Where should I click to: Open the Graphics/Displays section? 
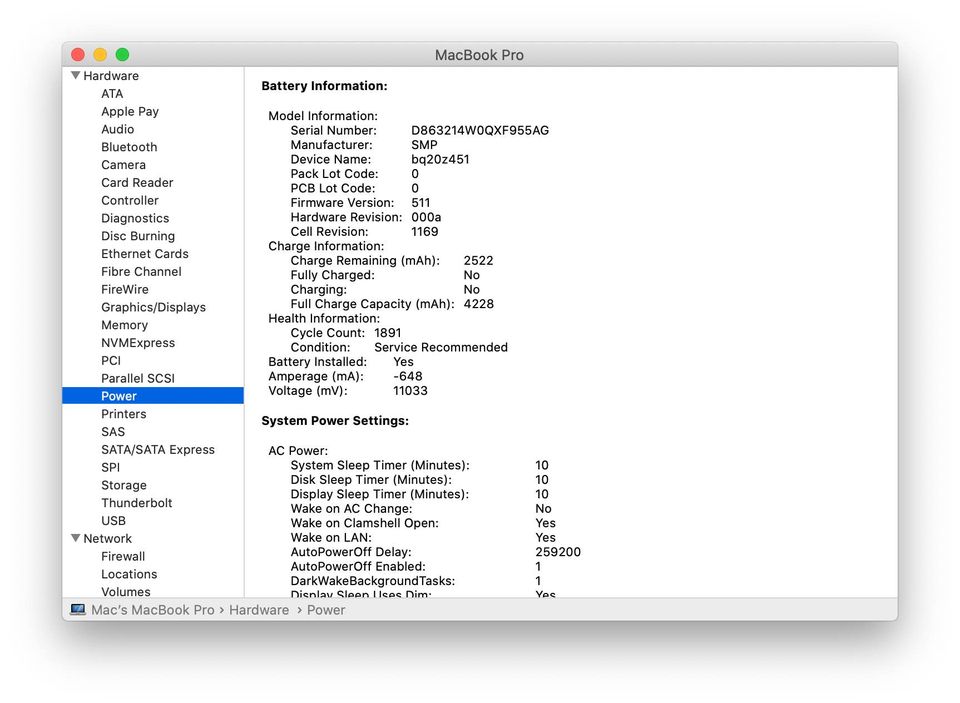coord(153,307)
